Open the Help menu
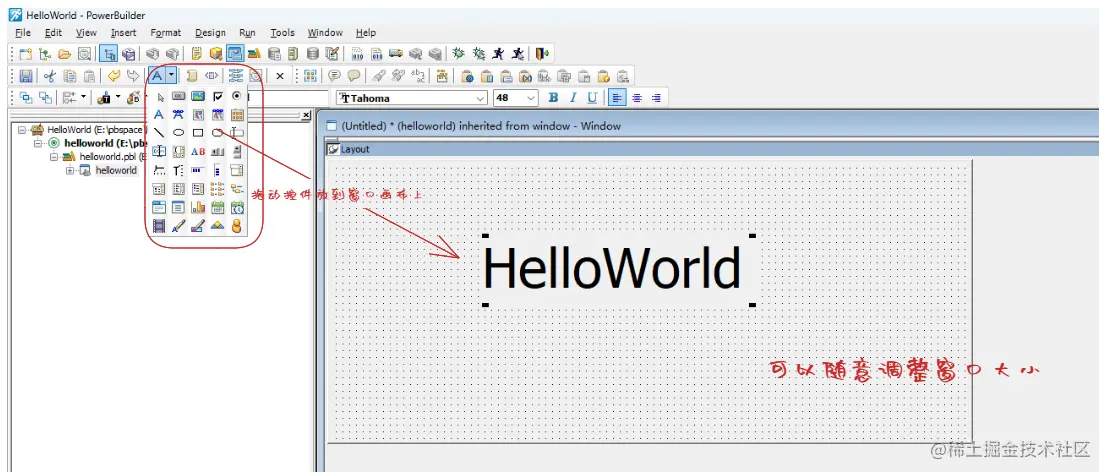 366,32
